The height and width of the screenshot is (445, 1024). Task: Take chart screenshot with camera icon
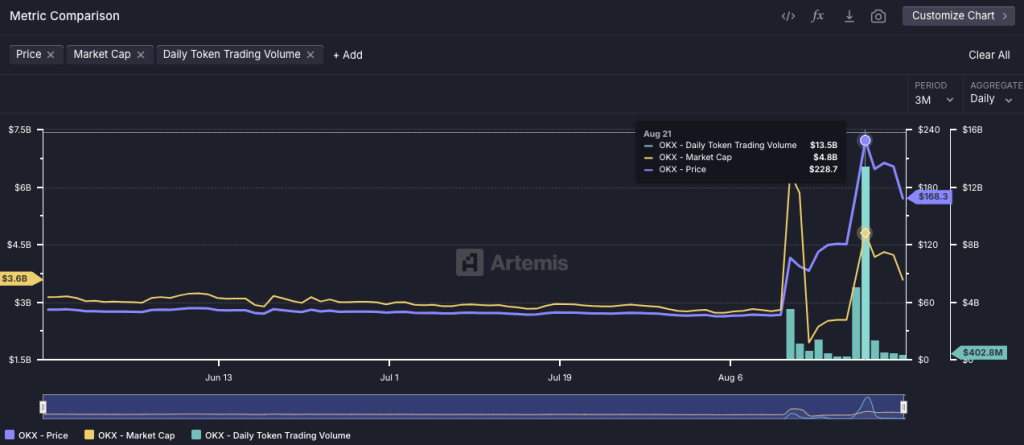tap(878, 16)
